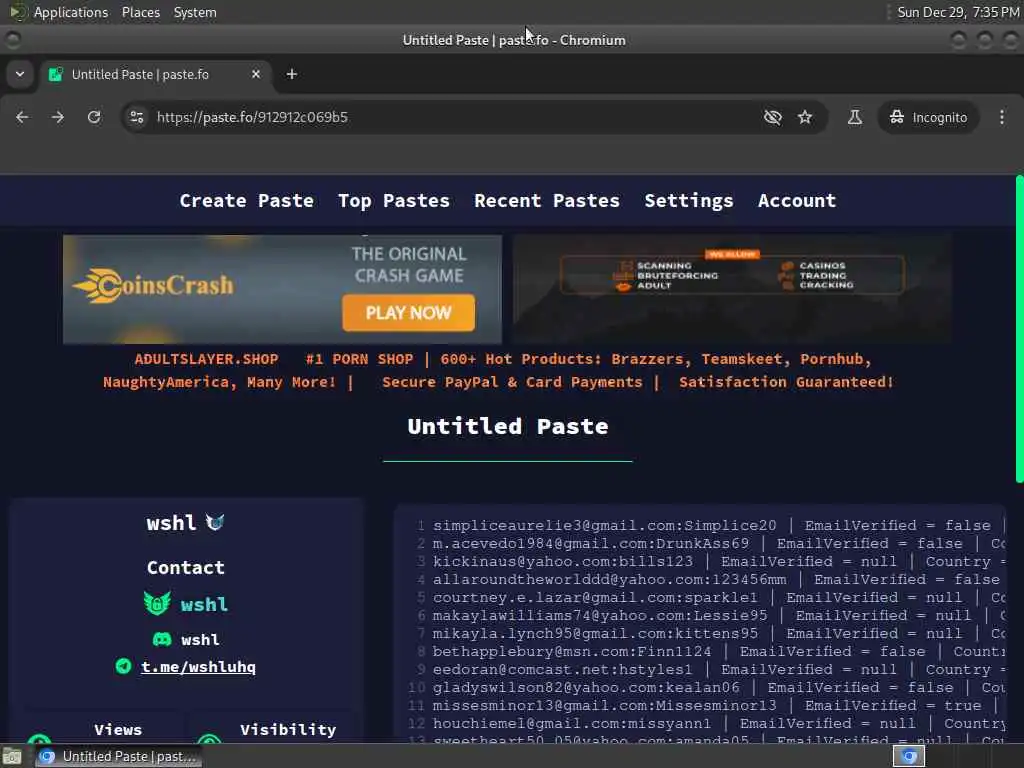The width and height of the screenshot is (1024, 768).
Task: Click the Discord icon beside wshl
Action: click(162, 639)
